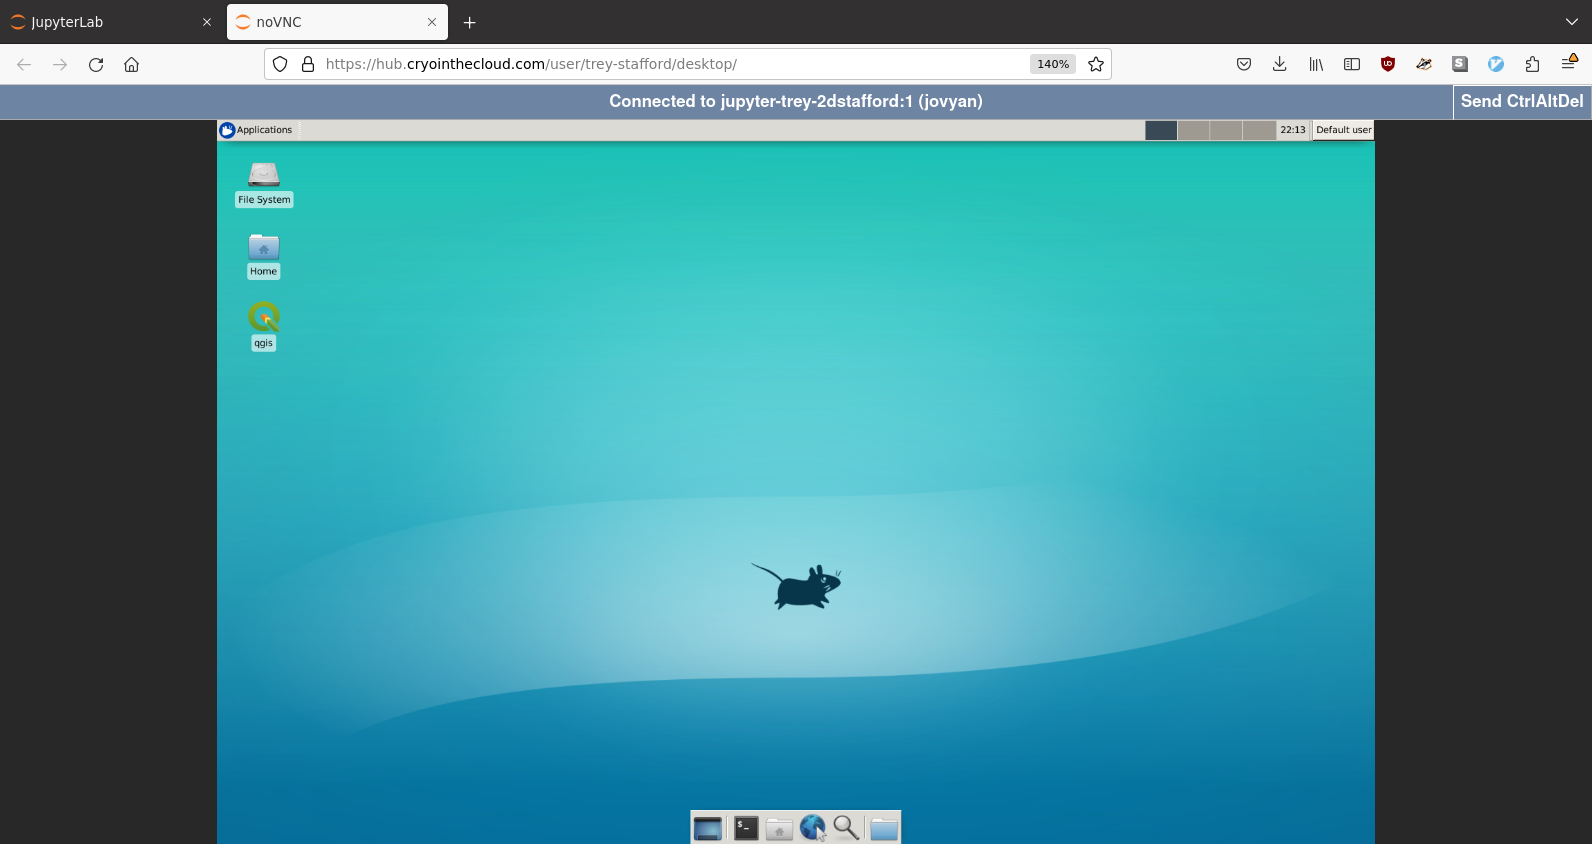Screen dimensions: 1592x844
Task: Switch to the fourth workspace
Action: [x=1259, y=130]
